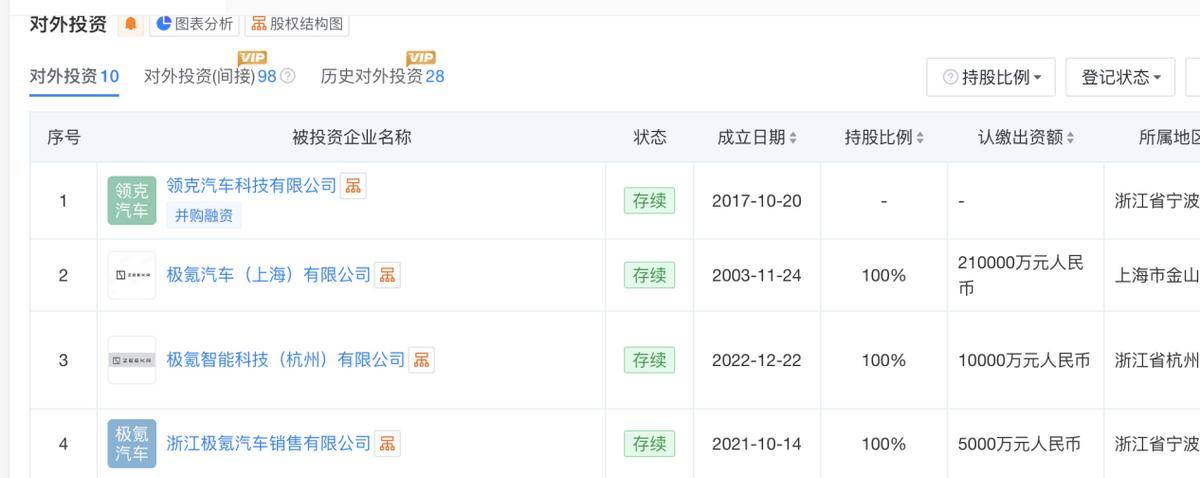
Task: Open the 极氪智能科技（杭州）有限公司 company link
Action: pos(286,360)
